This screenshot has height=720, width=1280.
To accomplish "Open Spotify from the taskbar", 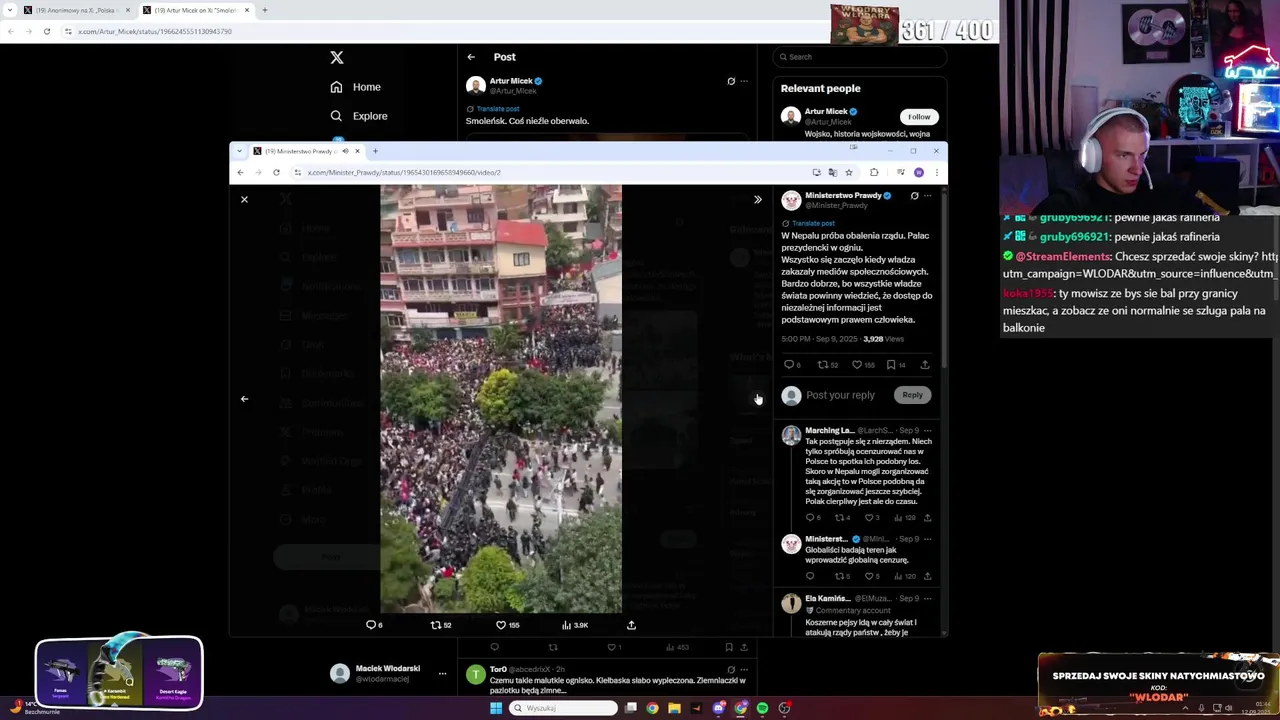I will tap(762, 708).
